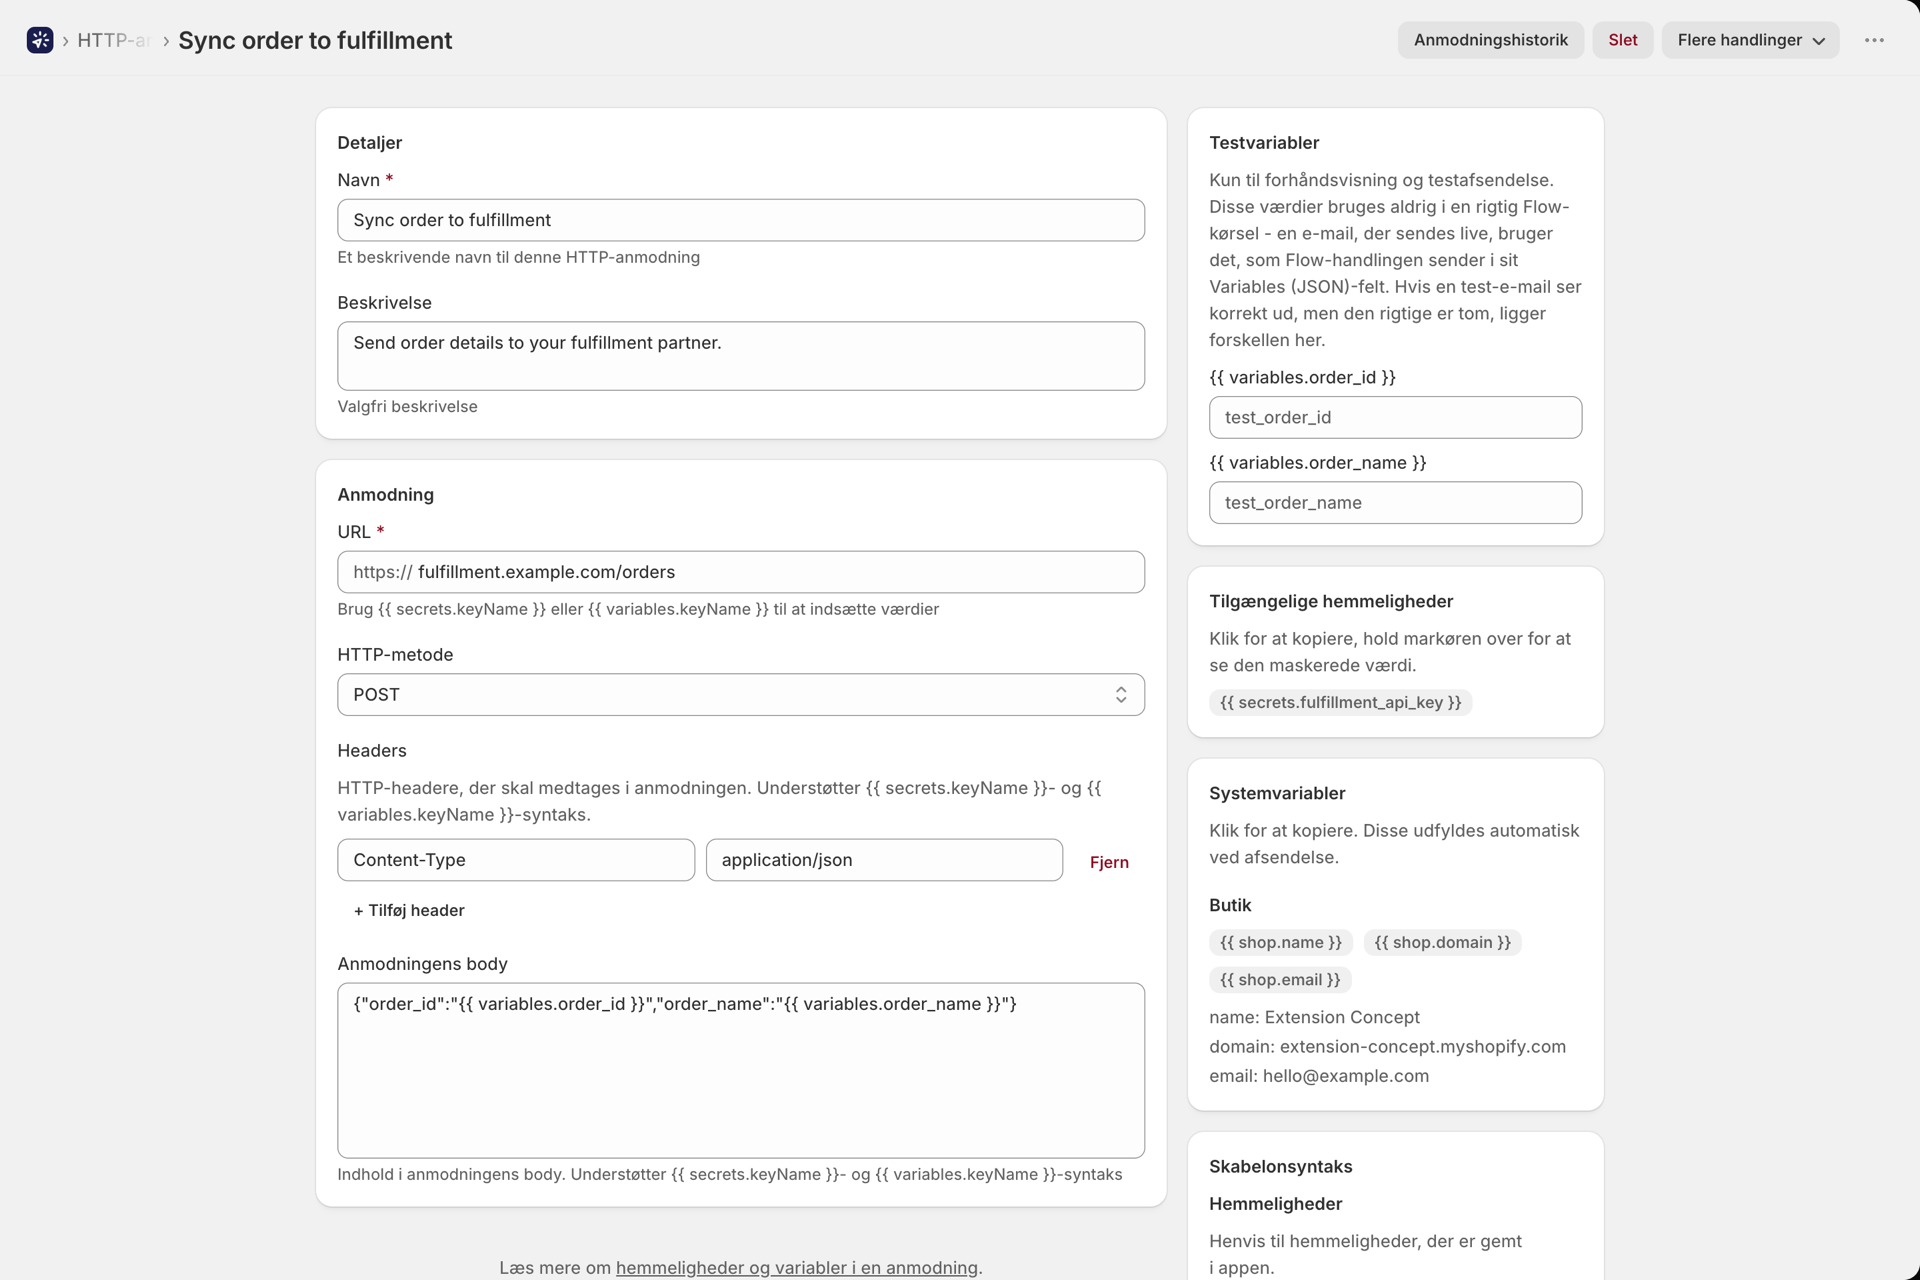The image size is (1920, 1280).
Task: Go back to HTTP-anmodninger breadcrumb
Action: tap(113, 40)
